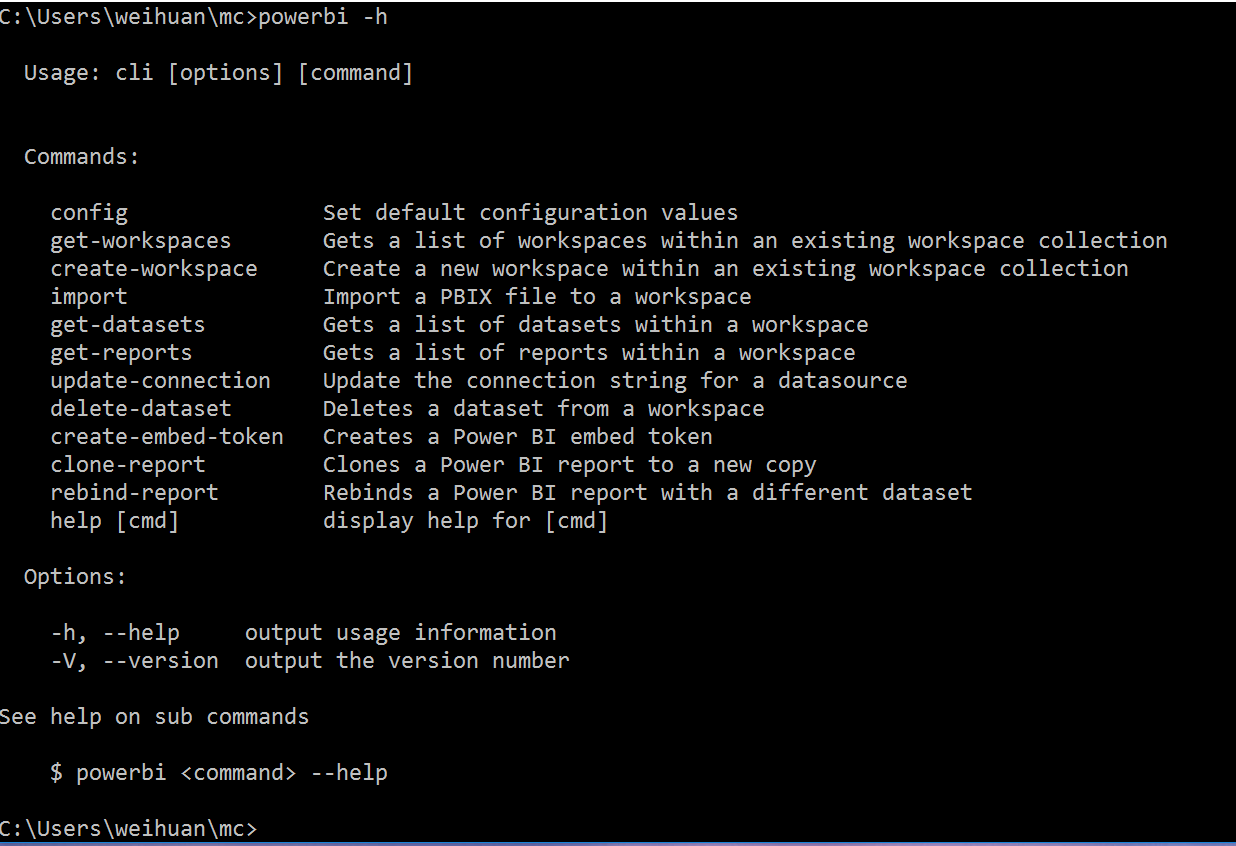
Task: Click the update-connection command text
Action: point(160,380)
